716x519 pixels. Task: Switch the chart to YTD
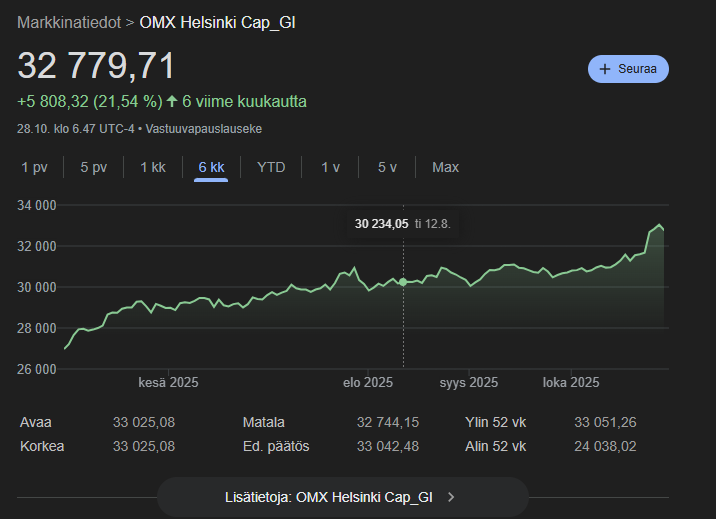[271, 167]
